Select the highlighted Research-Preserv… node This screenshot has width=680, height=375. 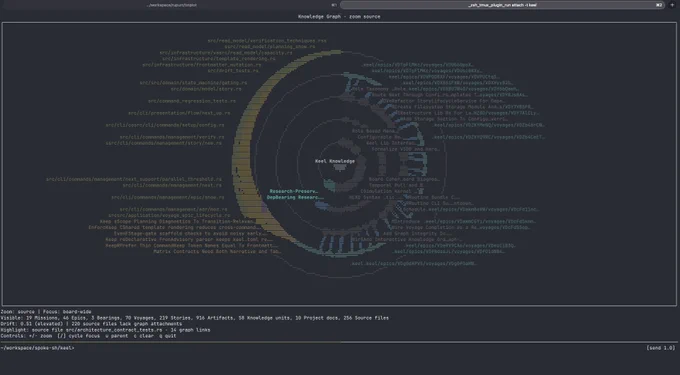pyautogui.click(x=294, y=191)
